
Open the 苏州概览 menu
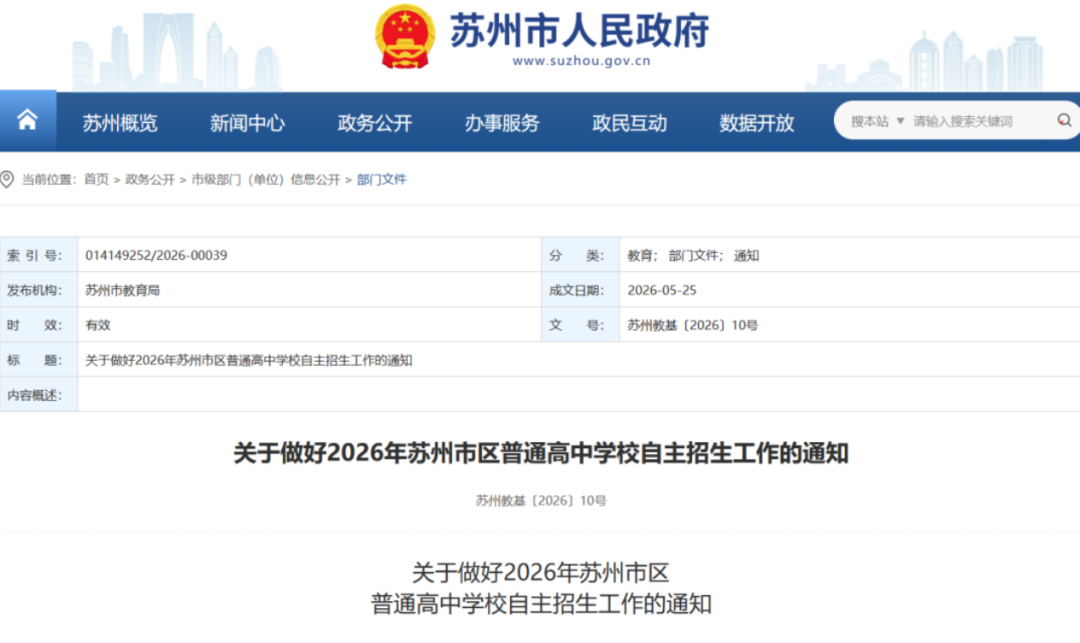120,123
